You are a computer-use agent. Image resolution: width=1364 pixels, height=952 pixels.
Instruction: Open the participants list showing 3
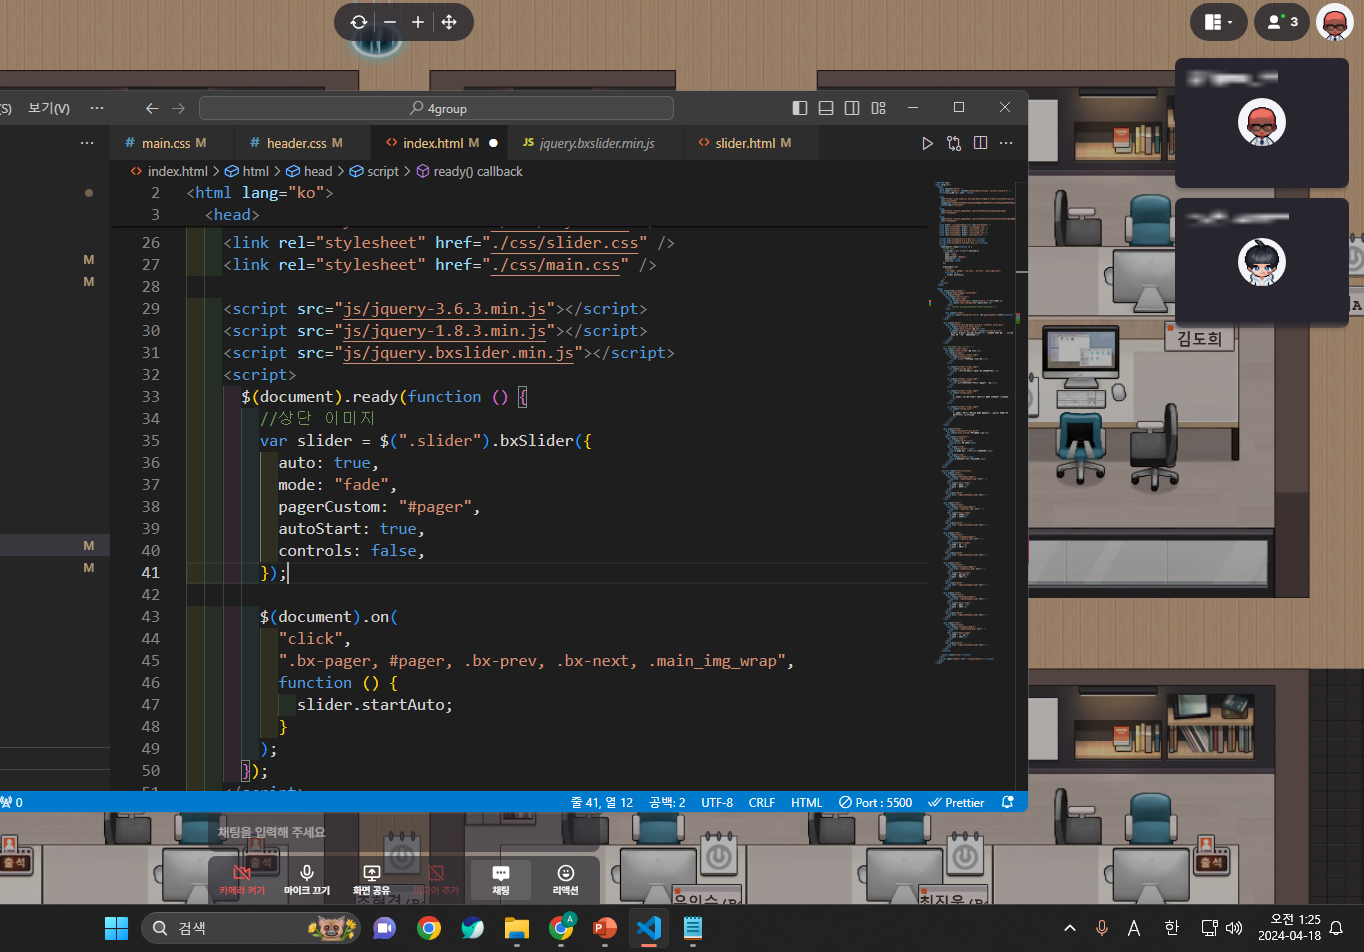tap(1282, 22)
